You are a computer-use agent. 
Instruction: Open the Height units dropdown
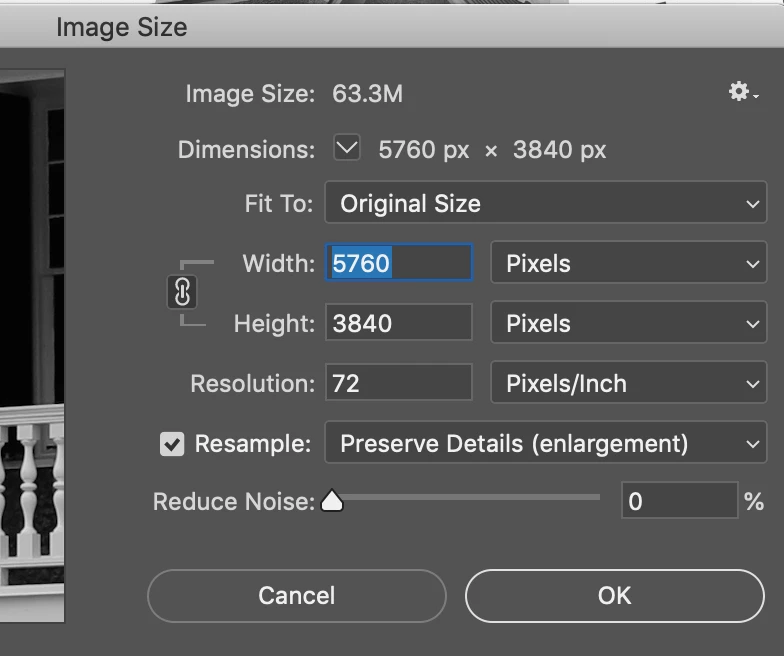[x=628, y=324]
